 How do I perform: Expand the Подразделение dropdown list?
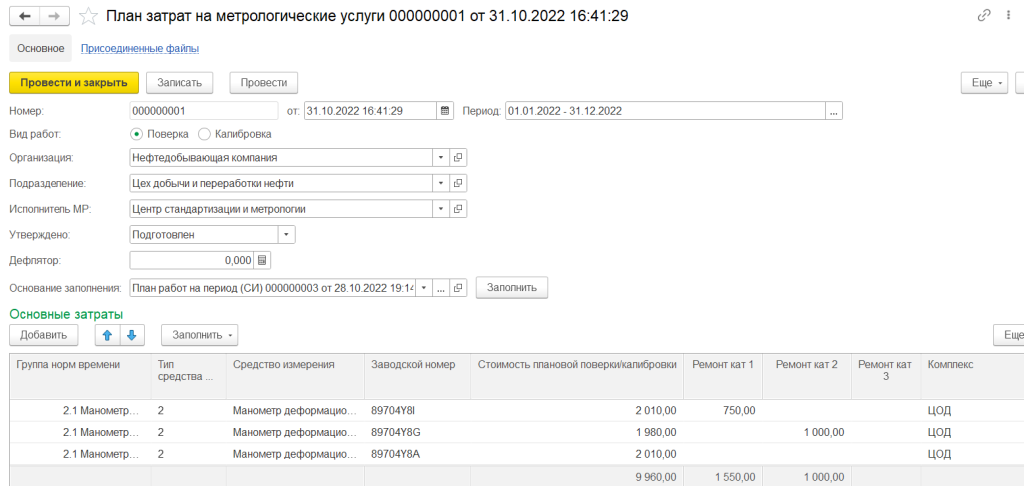coord(441,183)
